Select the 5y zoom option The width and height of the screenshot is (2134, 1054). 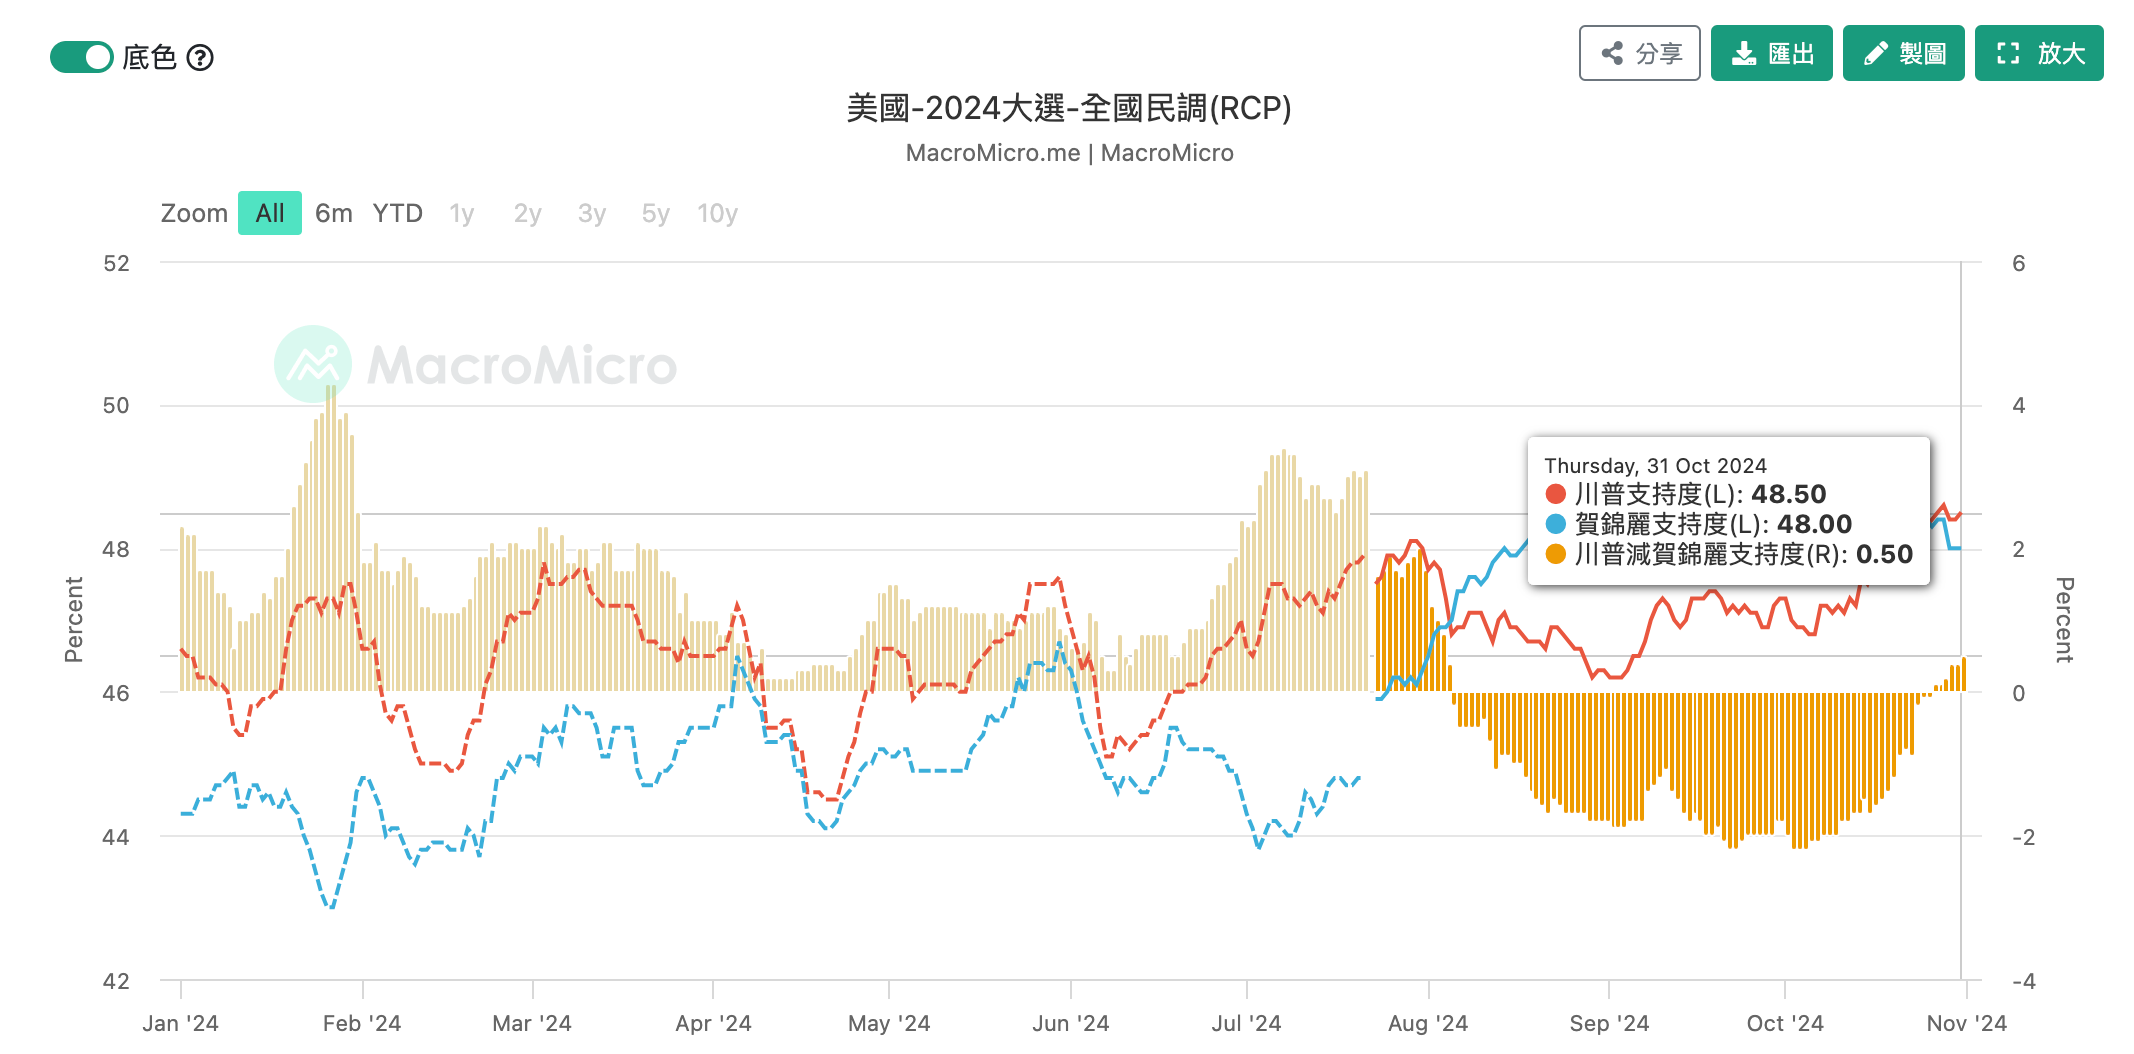(656, 213)
